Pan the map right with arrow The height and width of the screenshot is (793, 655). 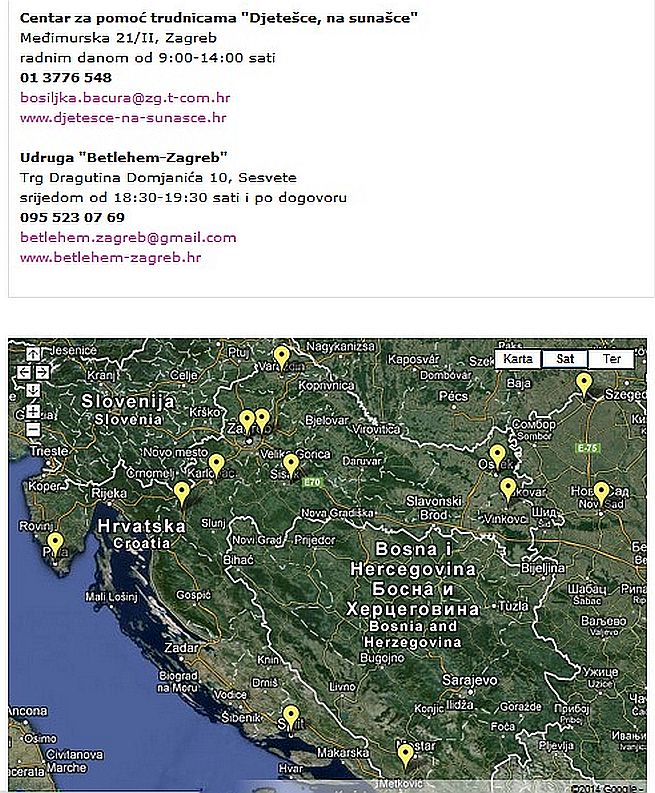pos(43,371)
